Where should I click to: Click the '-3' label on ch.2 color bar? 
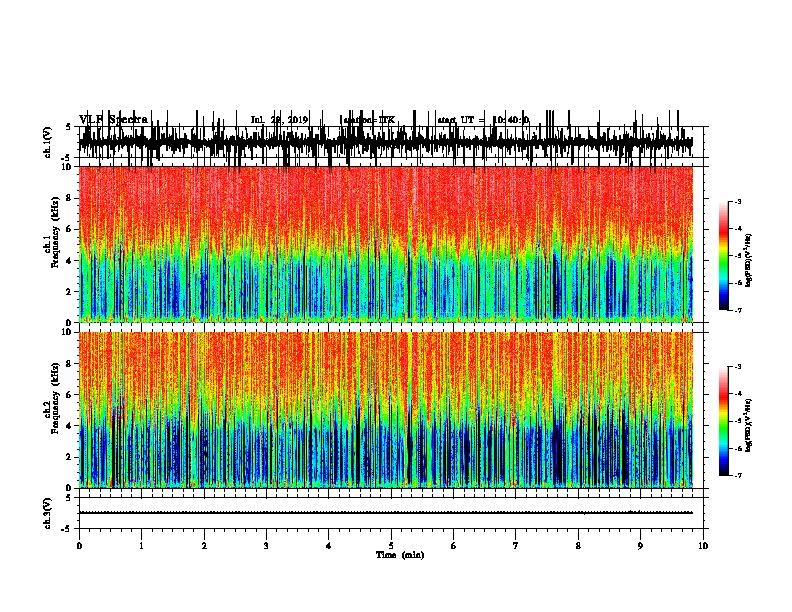738,367
